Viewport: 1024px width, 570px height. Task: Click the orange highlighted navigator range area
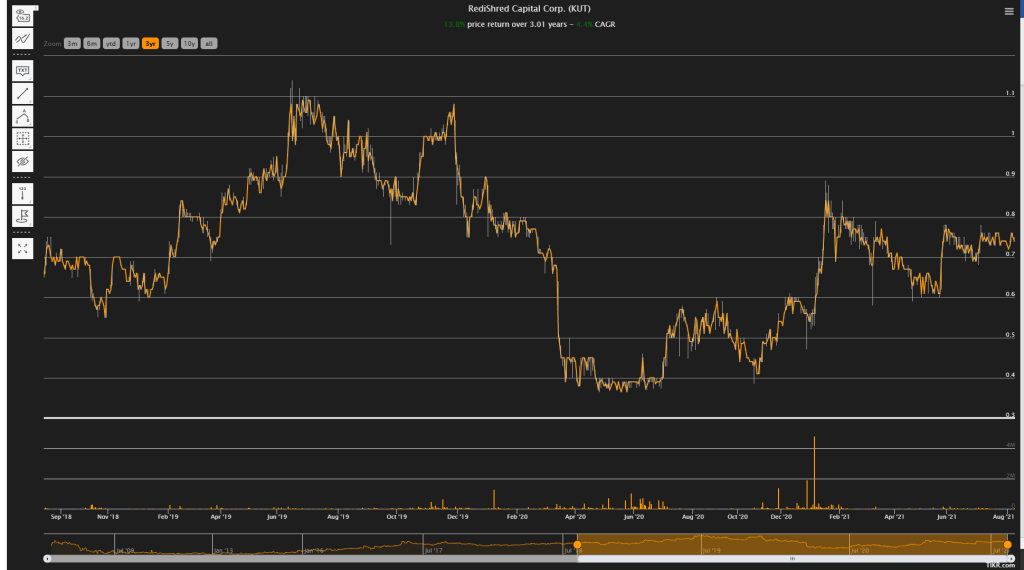[x=792, y=544]
